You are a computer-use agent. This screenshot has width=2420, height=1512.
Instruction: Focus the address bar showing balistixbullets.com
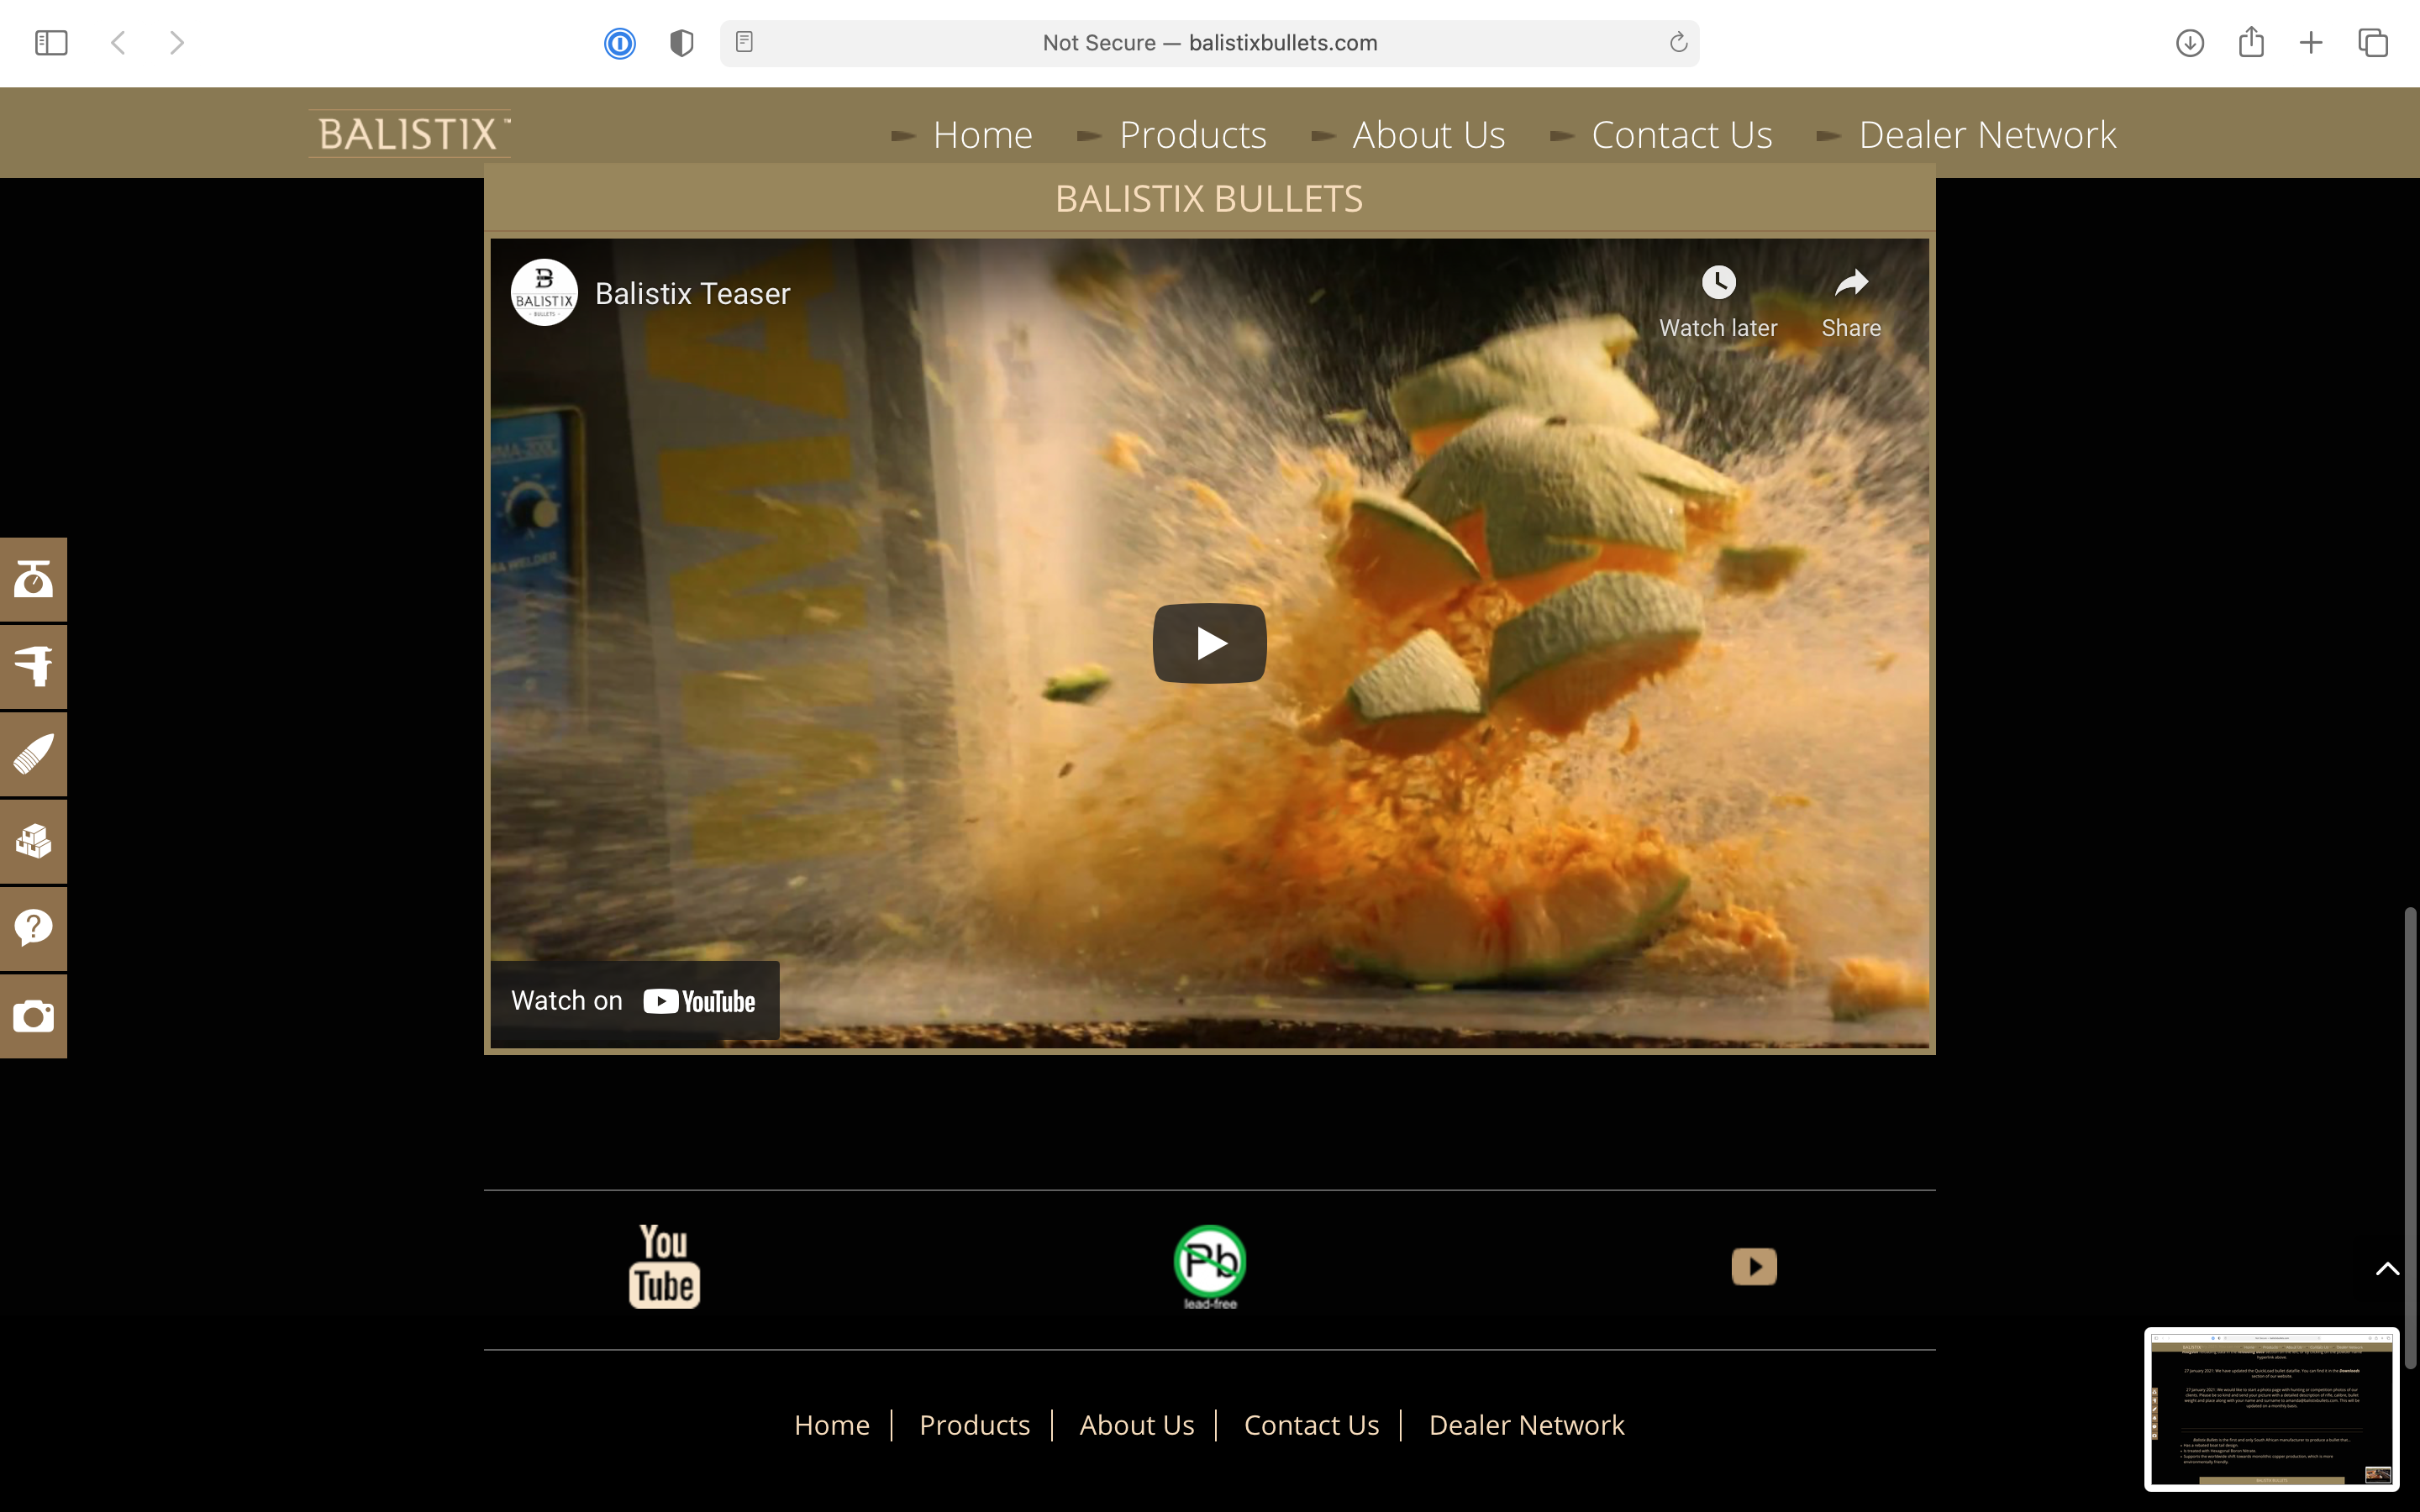click(x=1209, y=43)
